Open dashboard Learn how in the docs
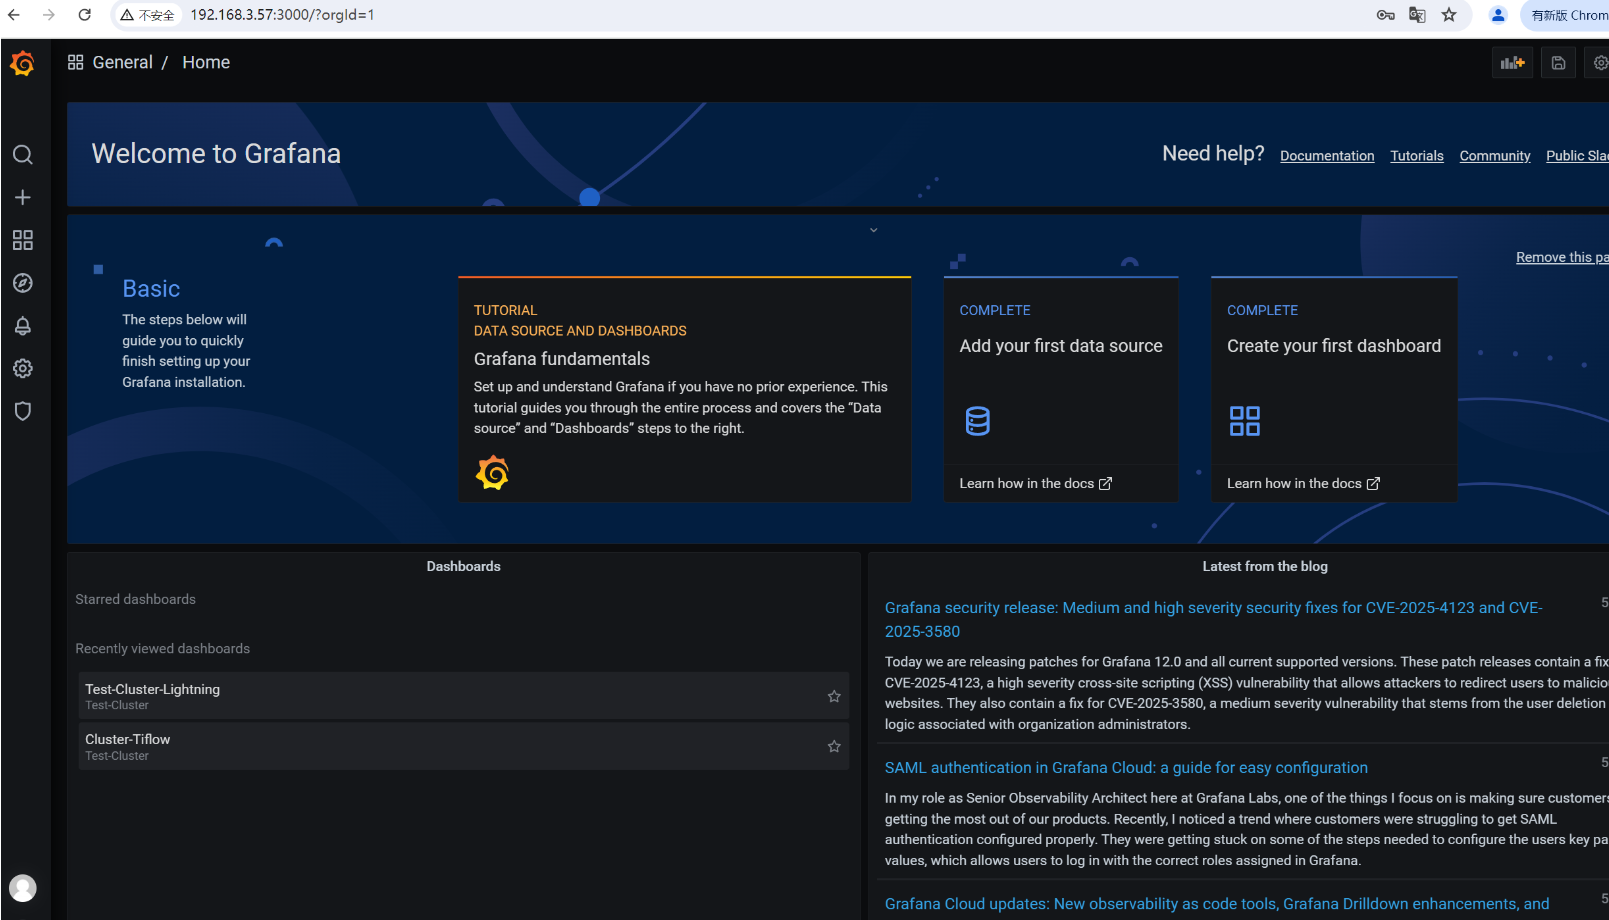The width and height of the screenshot is (1609, 920). pos(1303,483)
